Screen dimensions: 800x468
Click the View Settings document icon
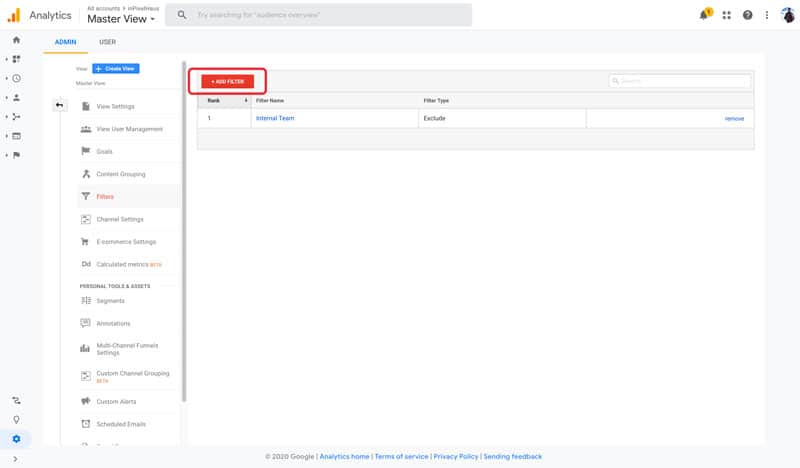click(x=86, y=106)
